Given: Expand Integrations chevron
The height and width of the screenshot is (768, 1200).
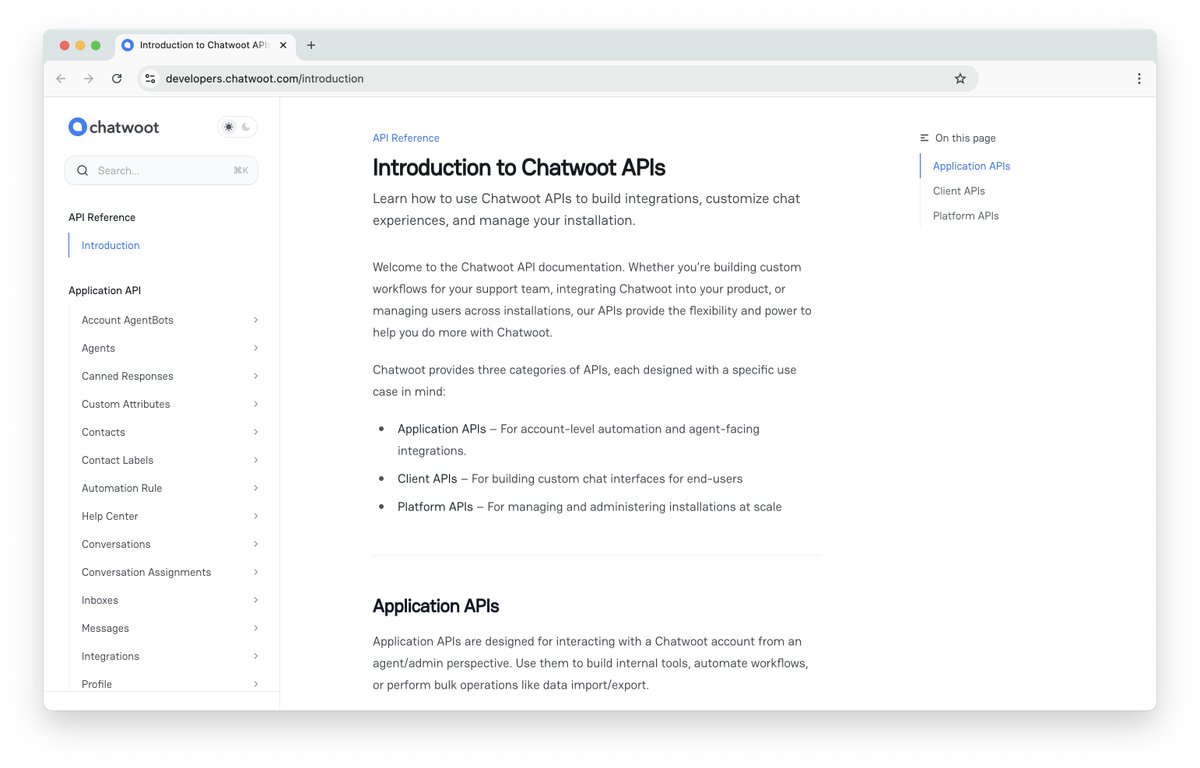Looking at the screenshot, I should [256, 656].
